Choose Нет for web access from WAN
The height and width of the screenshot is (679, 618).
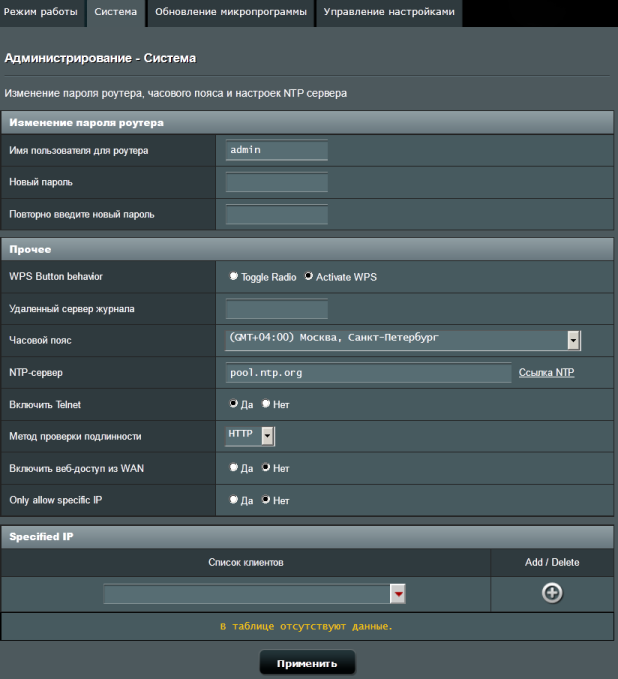pos(266,468)
